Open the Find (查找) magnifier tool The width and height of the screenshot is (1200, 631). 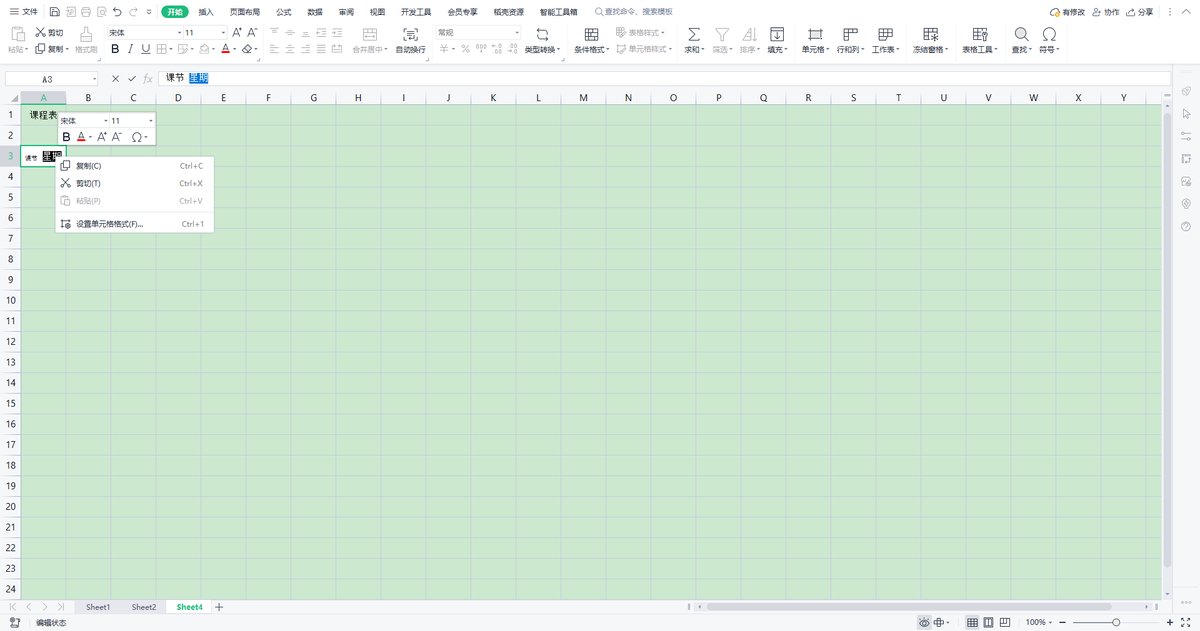click(x=1021, y=34)
